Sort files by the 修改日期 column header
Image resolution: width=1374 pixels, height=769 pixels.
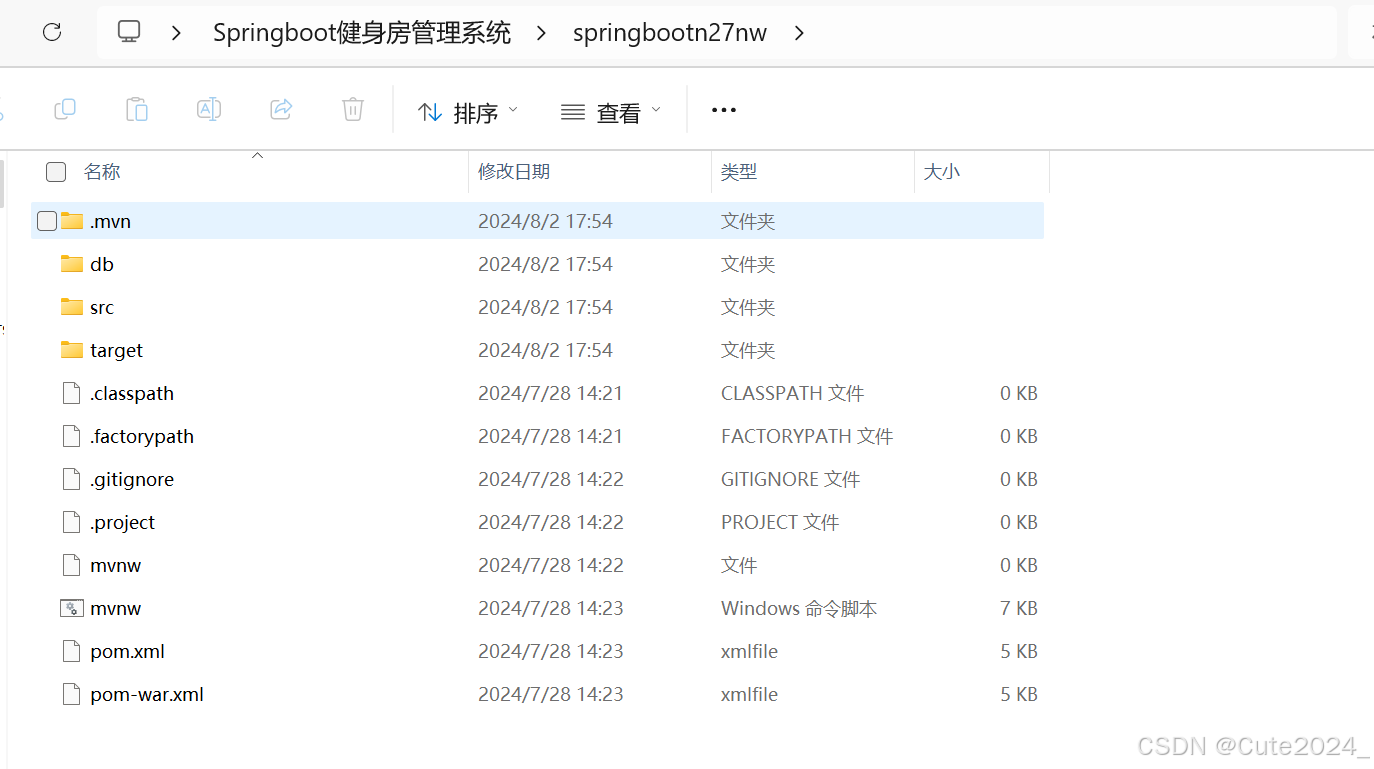click(513, 171)
